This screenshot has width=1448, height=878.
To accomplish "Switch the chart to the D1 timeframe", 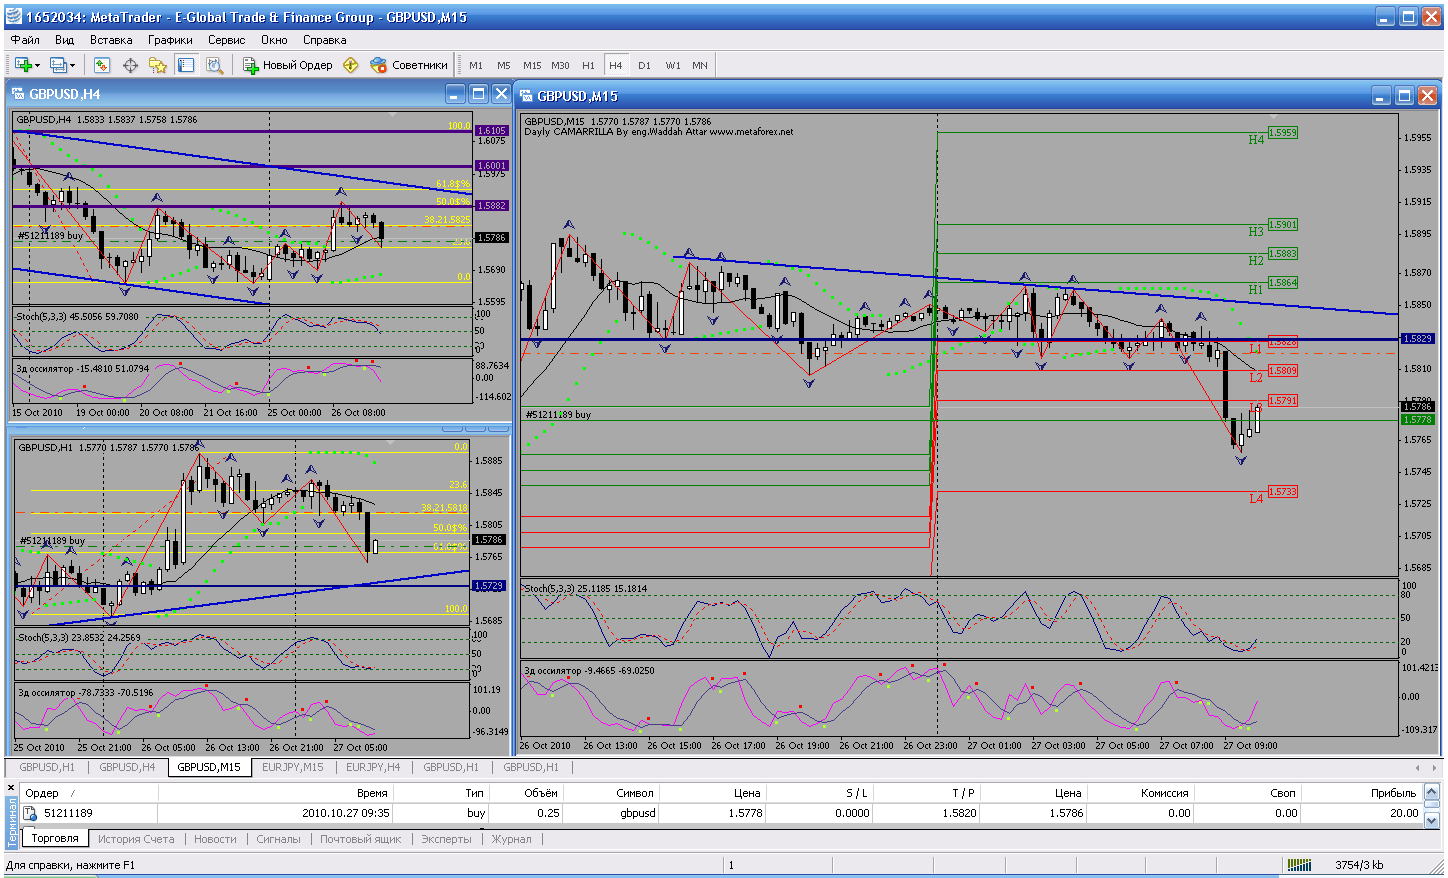I will [x=644, y=66].
